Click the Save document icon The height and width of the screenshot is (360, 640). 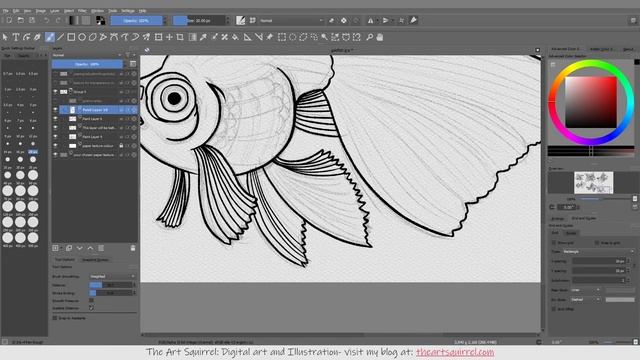tap(32, 20)
